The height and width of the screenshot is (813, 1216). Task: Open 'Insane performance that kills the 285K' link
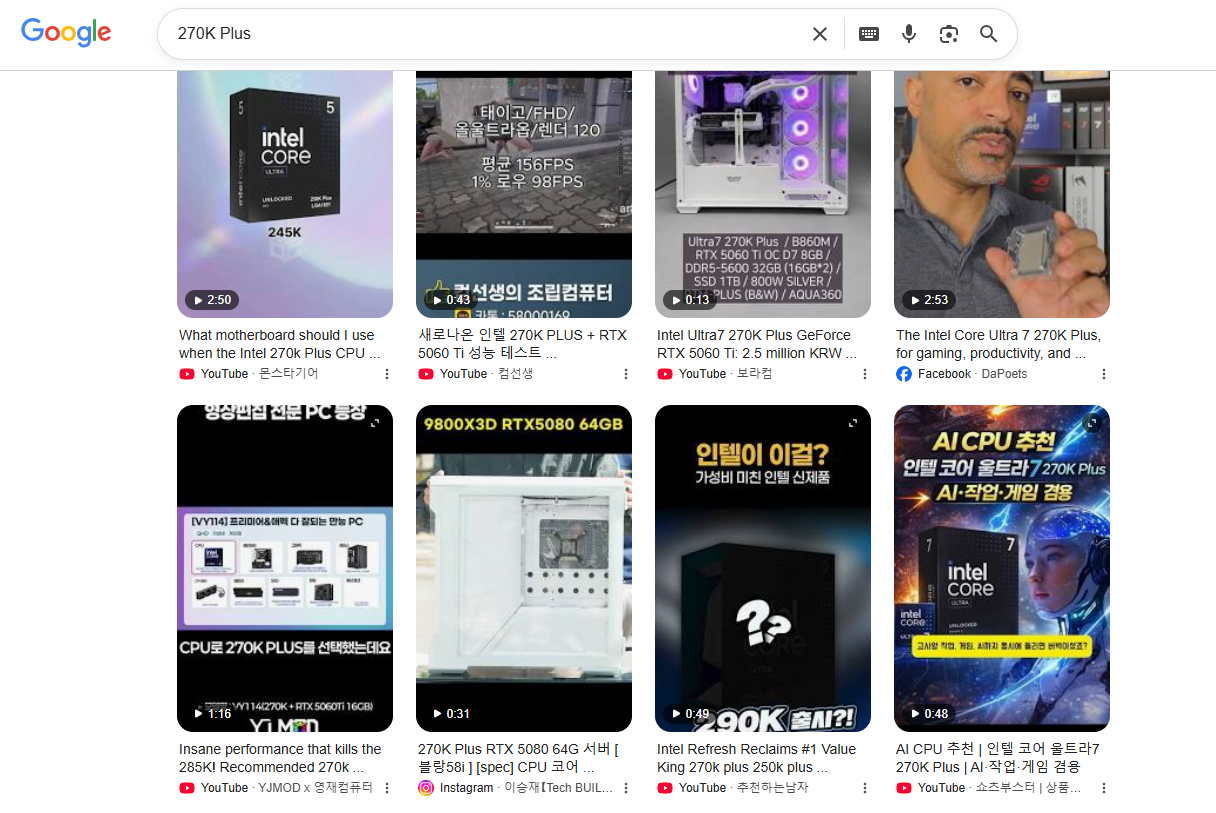(280, 758)
